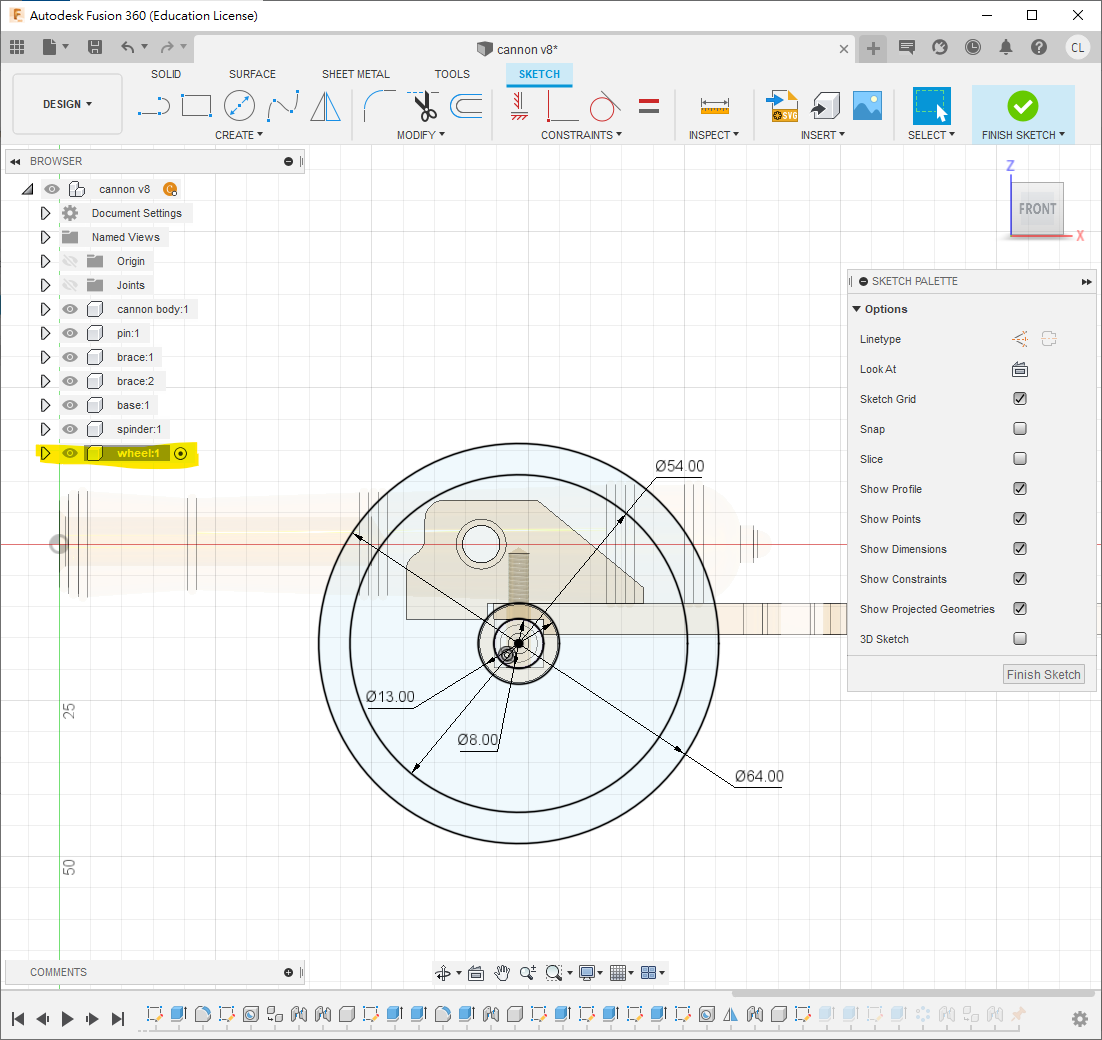Image resolution: width=1102 pixels, height=1040 pixels.
Task: Click the Measure tool in Inspect
Action: pos(714,105)
